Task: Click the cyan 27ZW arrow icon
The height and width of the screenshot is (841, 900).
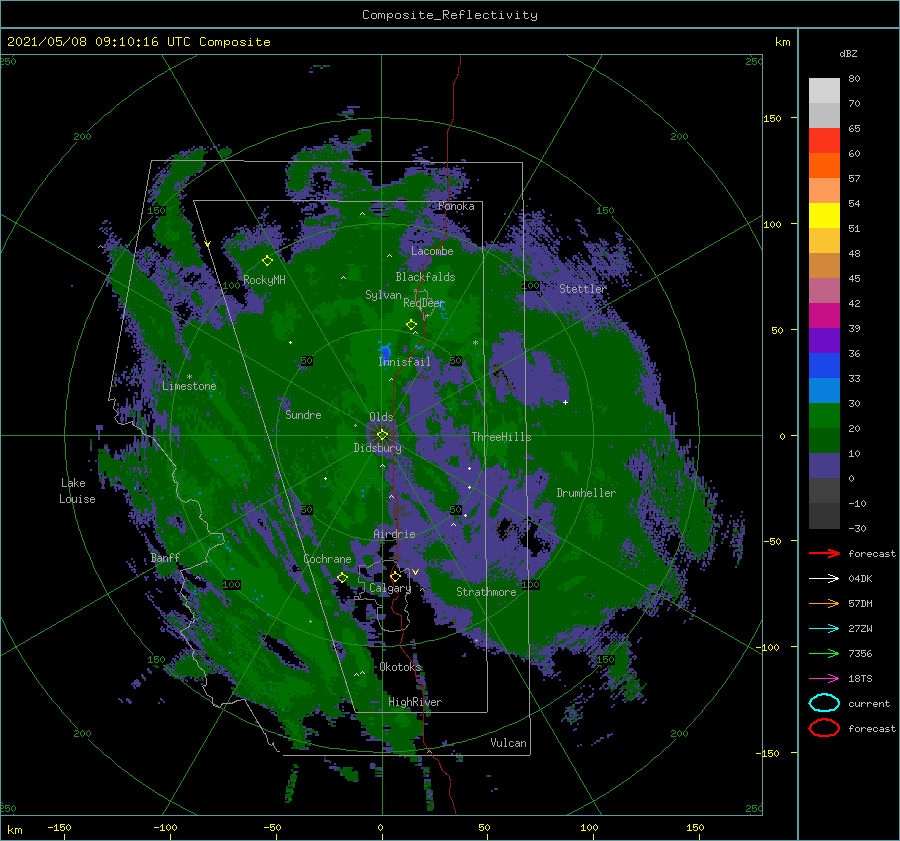Action: click(824, 629)
